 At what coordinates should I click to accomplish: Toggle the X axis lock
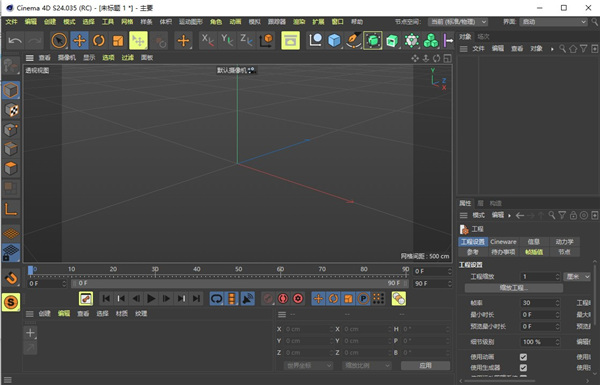coord(207,41)
